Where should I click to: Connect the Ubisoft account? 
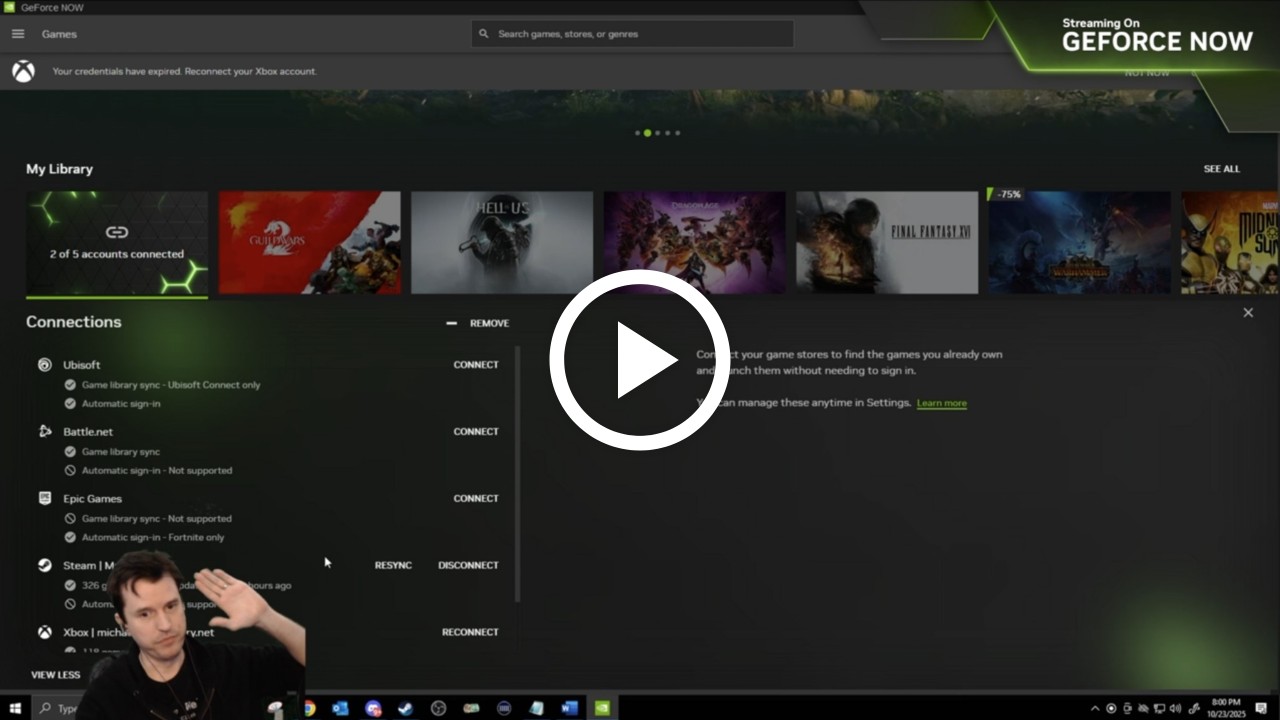click(x=476, y=365)
